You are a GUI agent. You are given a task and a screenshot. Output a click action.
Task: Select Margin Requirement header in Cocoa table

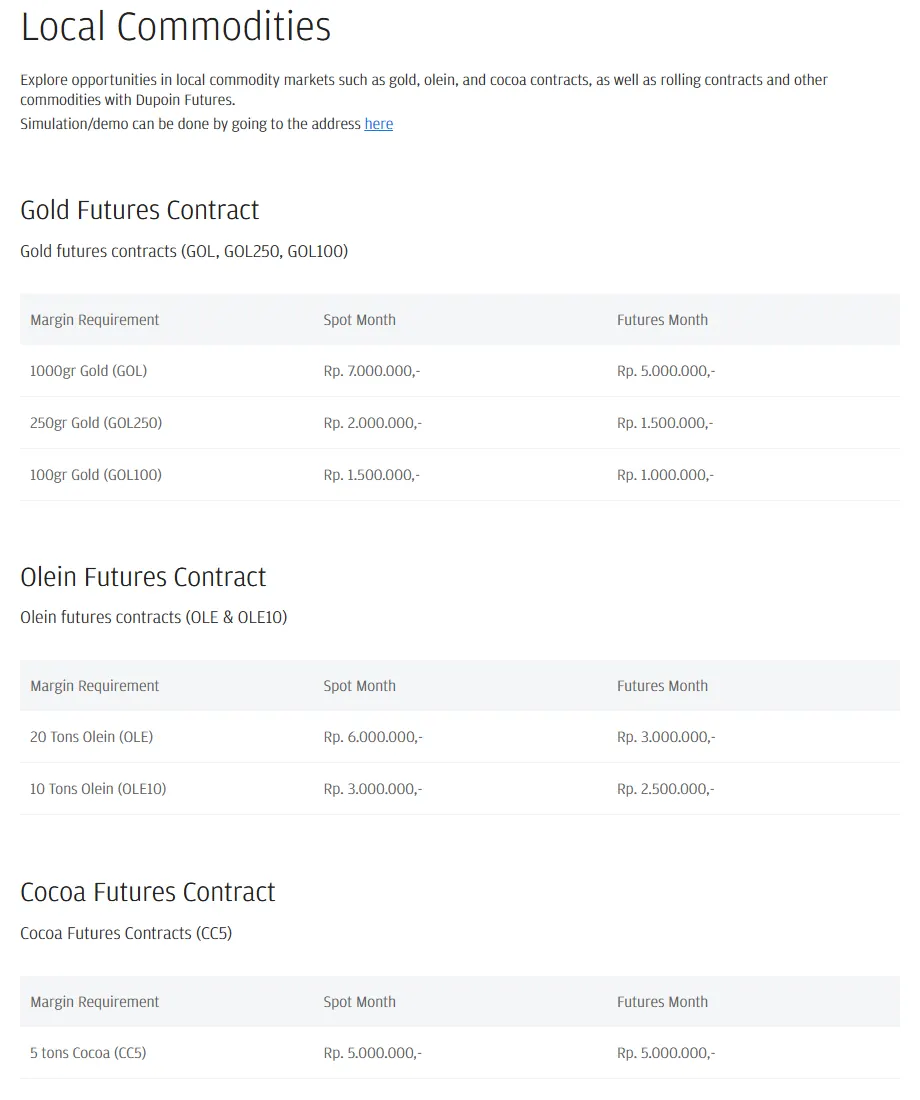click(95, 1002)
